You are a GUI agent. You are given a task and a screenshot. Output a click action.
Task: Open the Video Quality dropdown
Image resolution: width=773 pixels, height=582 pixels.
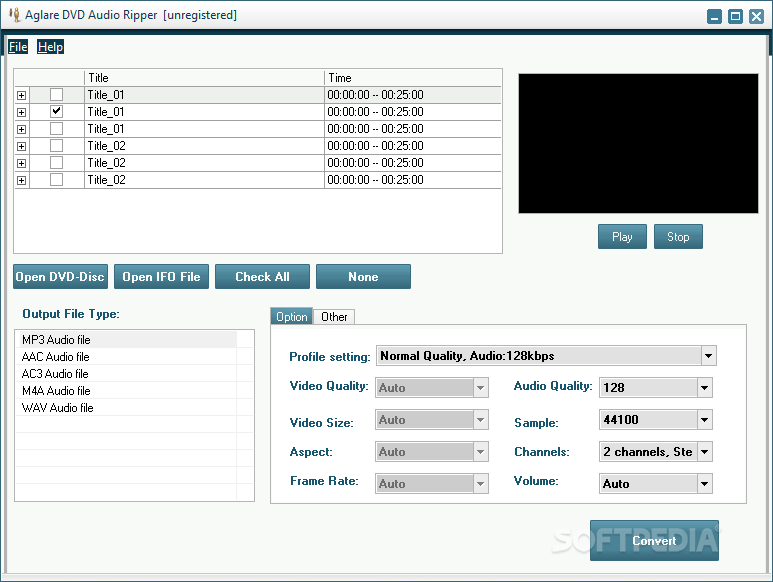(481, 388)
